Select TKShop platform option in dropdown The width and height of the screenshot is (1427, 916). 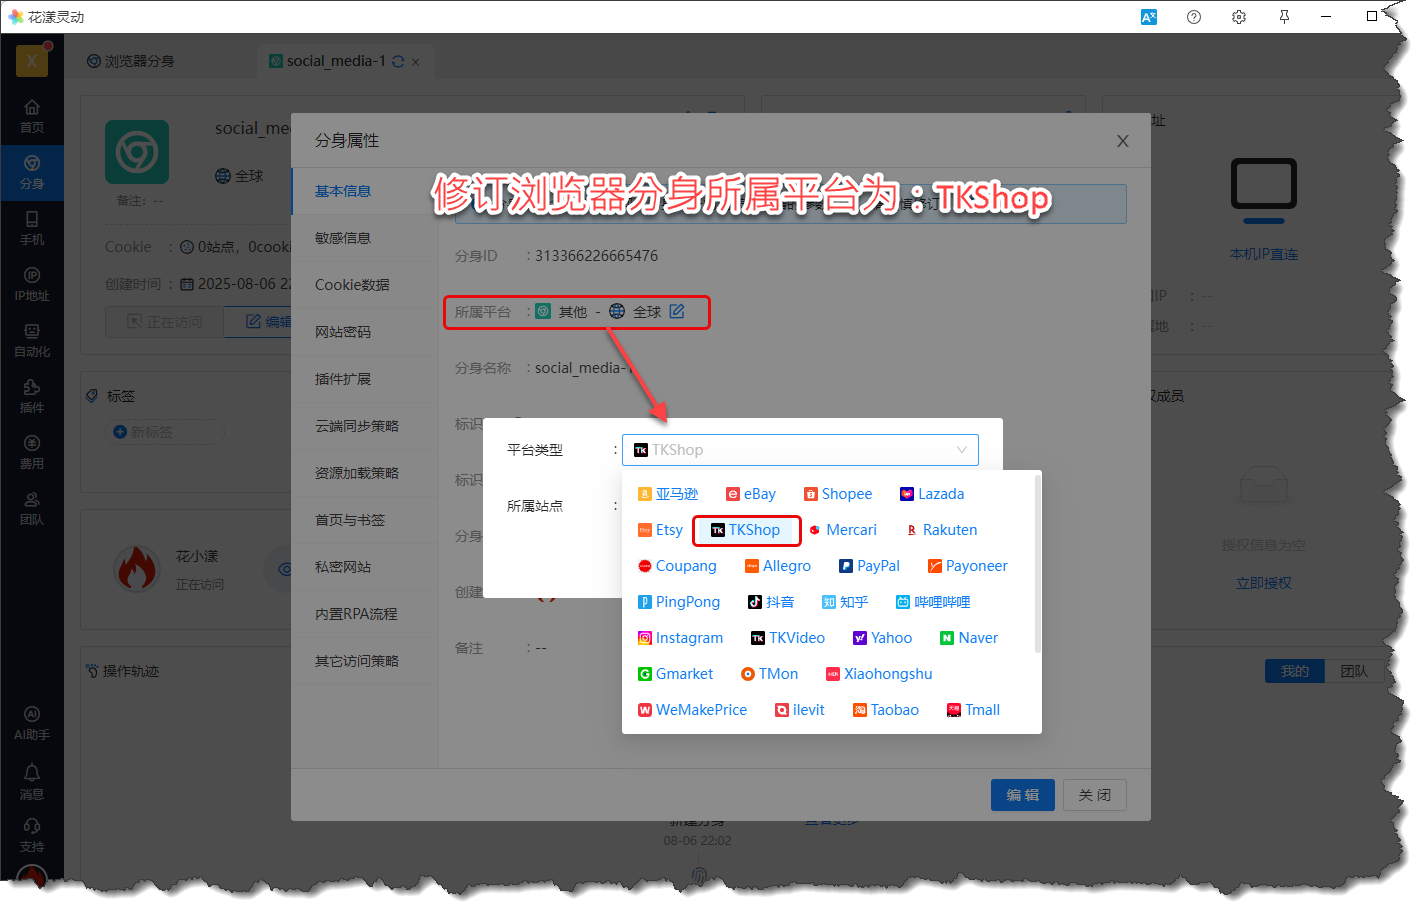(746, 530)
